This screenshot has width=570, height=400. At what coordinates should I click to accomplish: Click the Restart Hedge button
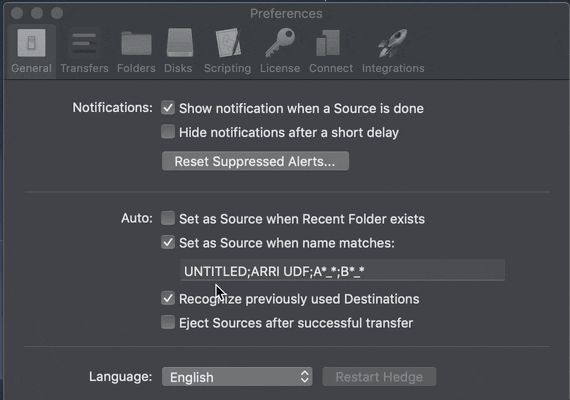(x=379, y=377)
